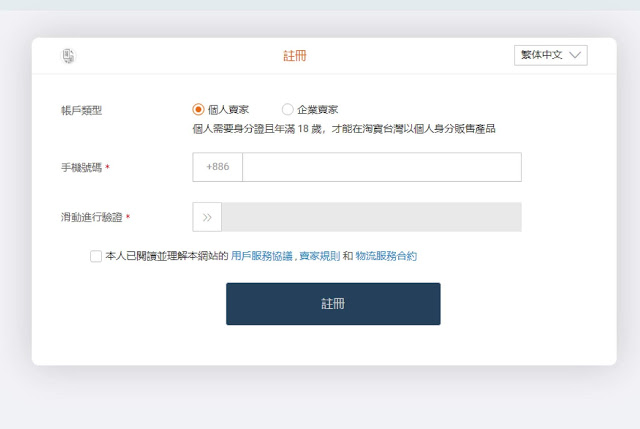Screen dimensions: 640x429
Task: Open the 用戶服務協議 link
Action: coord(262,256)
